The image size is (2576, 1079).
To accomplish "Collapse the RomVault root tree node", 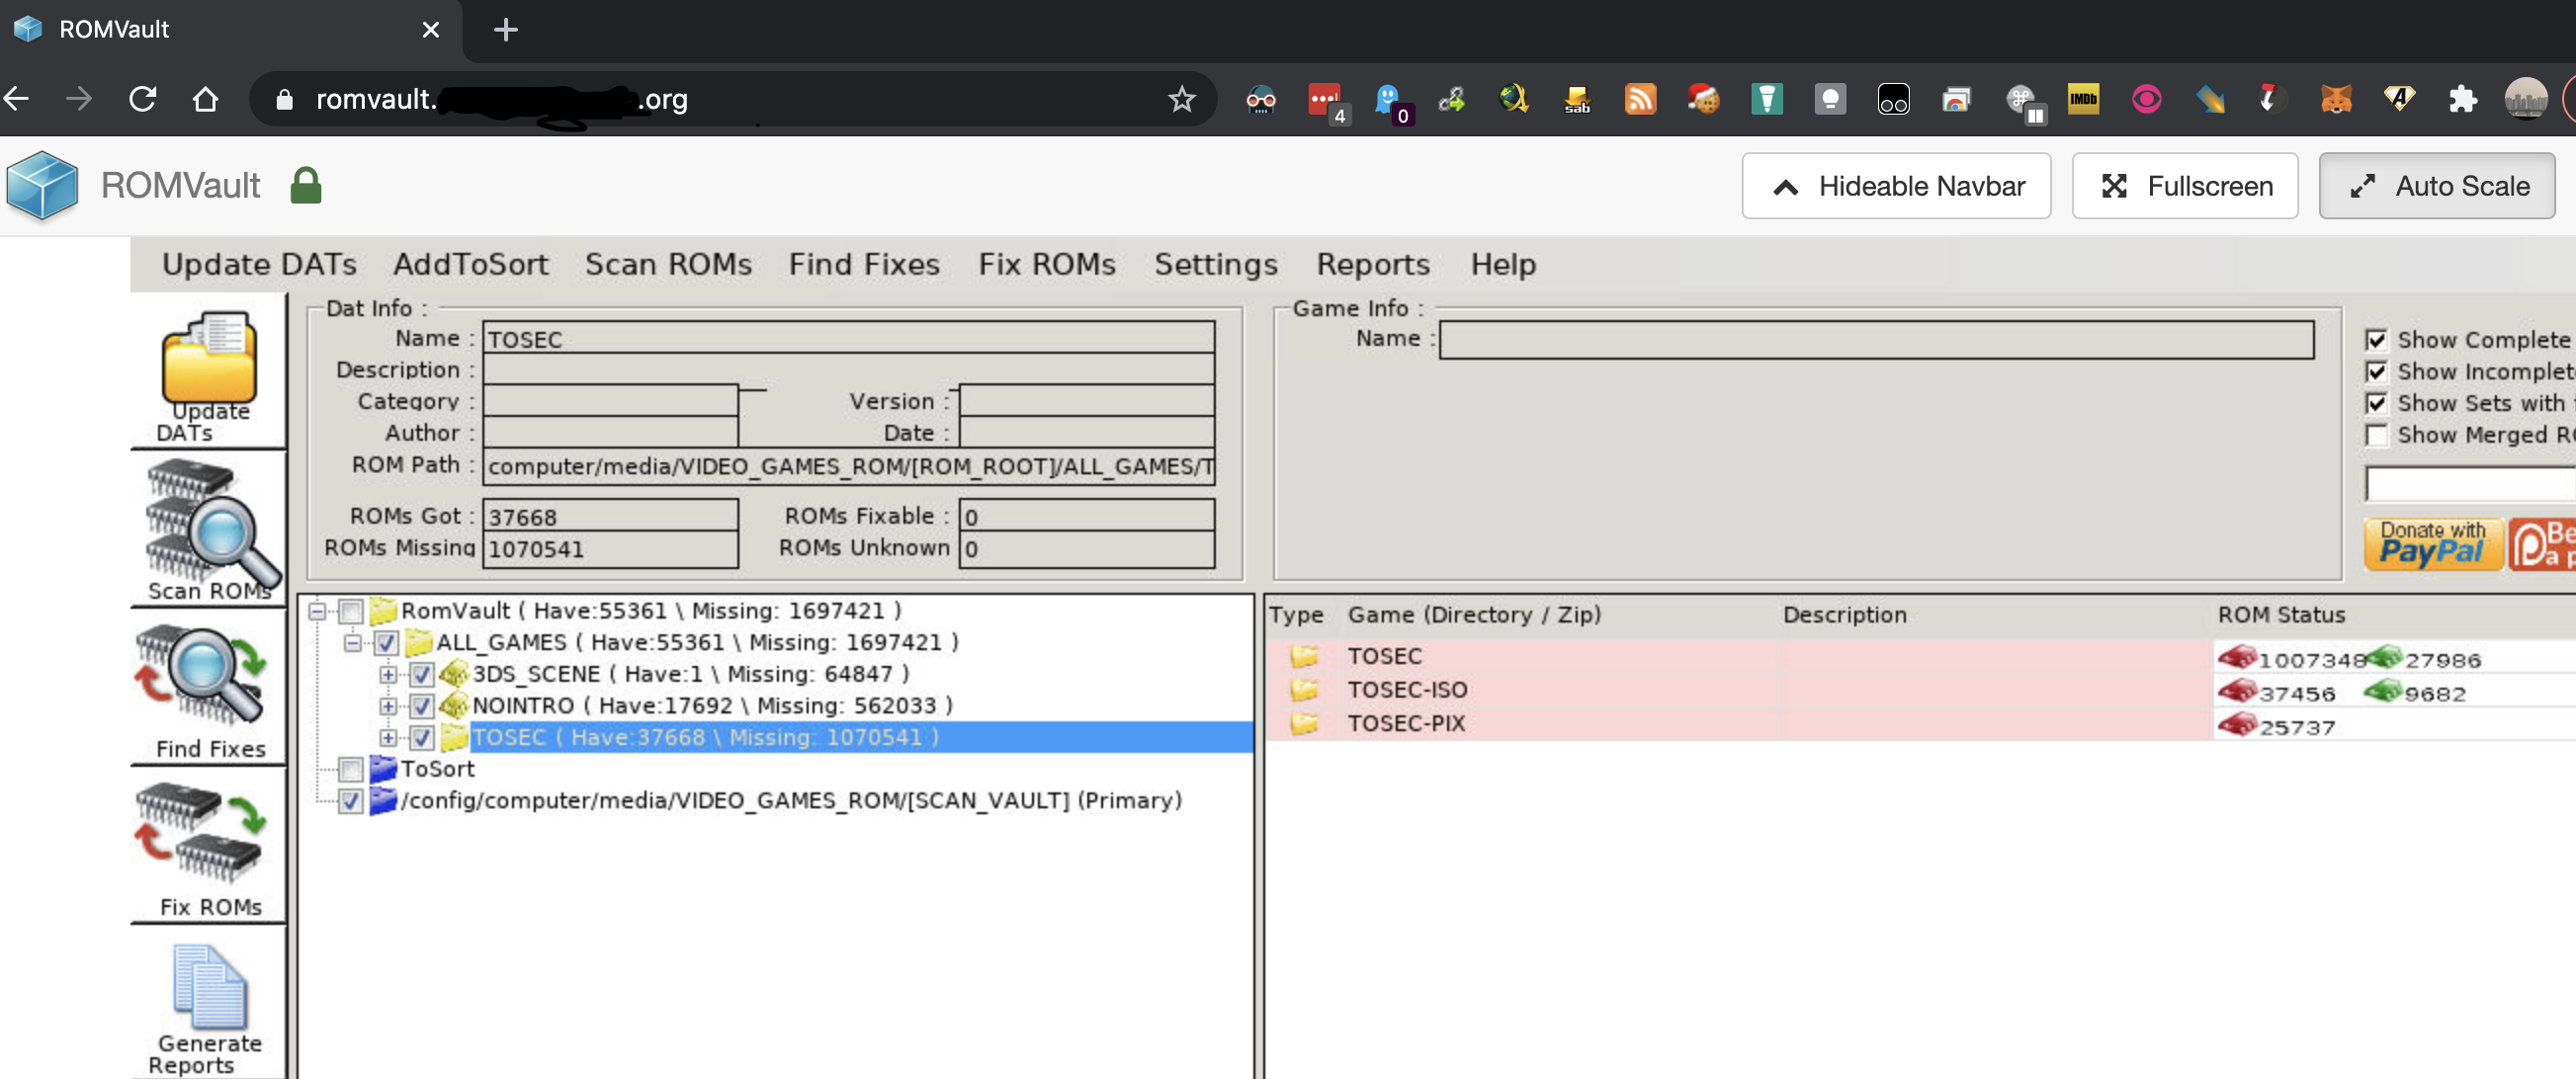I will click(x=318, y=610).
